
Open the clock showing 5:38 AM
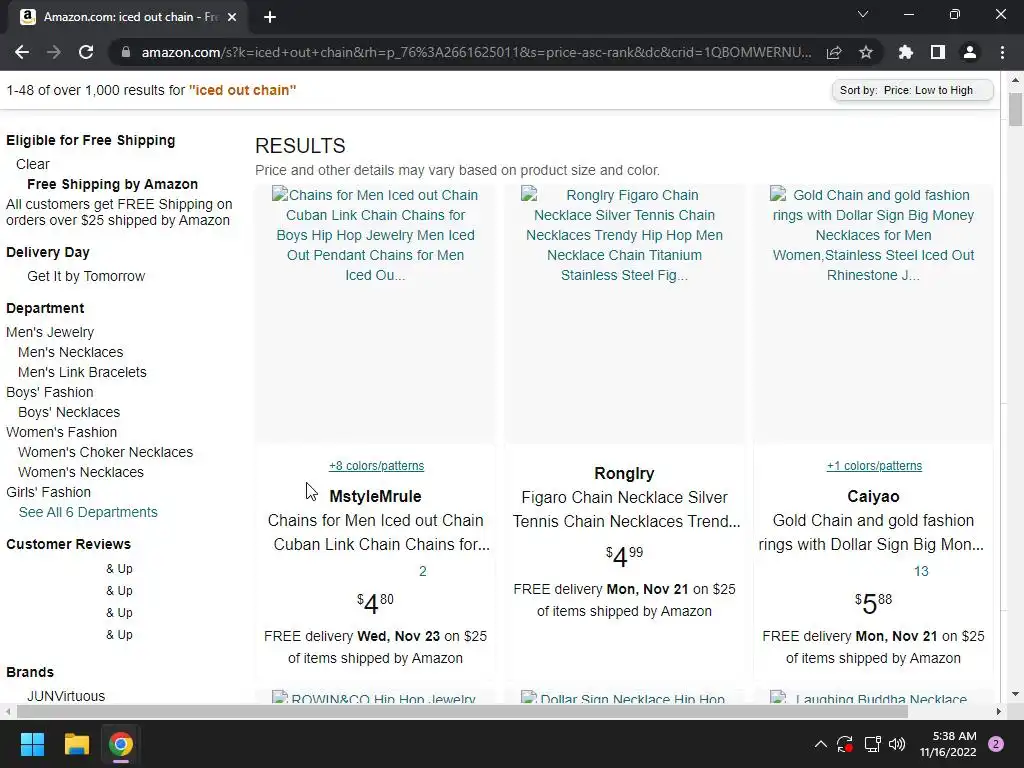[948, 744]
